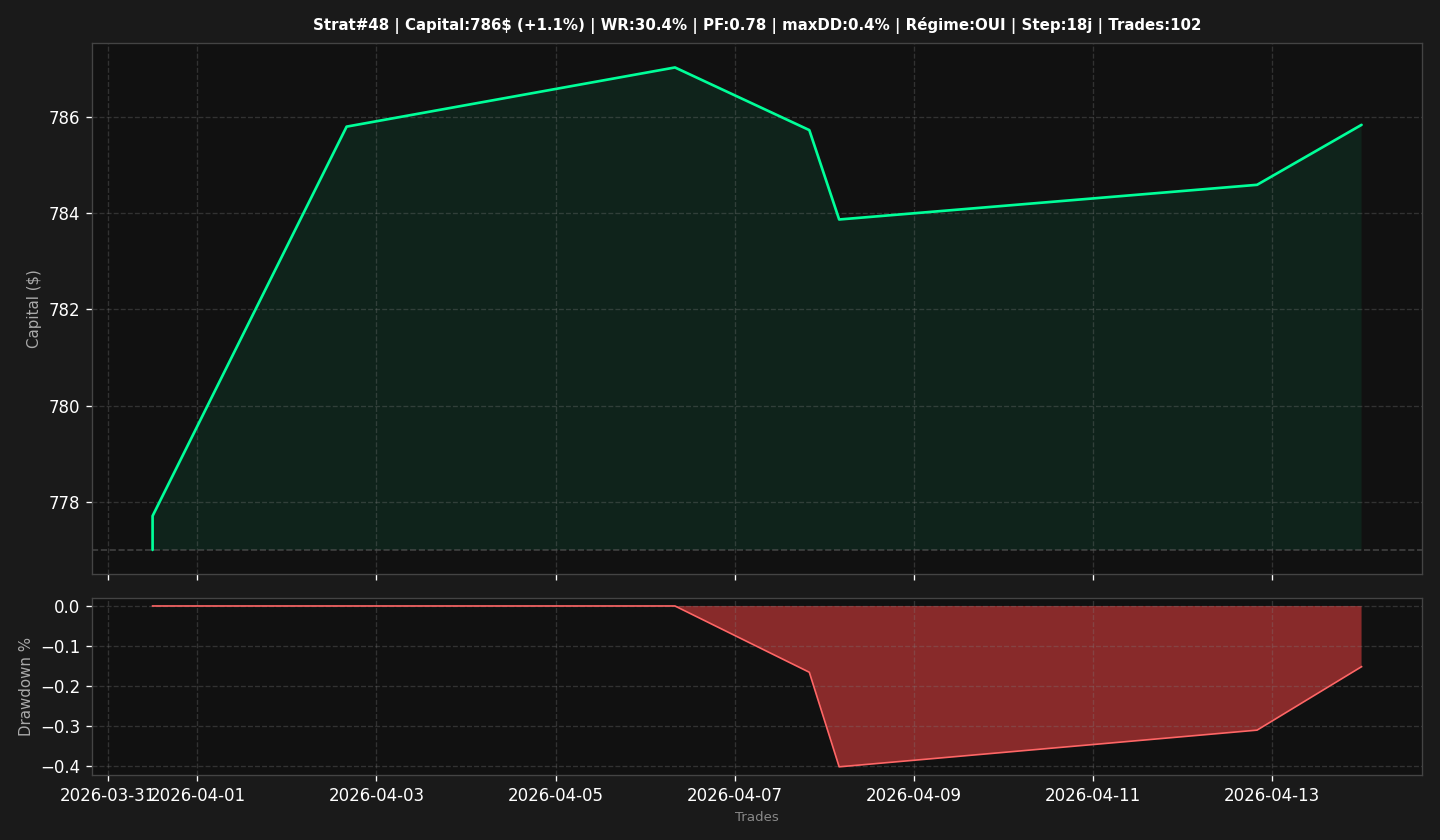This screenshot has height=840, width=1440.
Task: Select the "786" capital axis tick
Action: (x=65, y=118)
